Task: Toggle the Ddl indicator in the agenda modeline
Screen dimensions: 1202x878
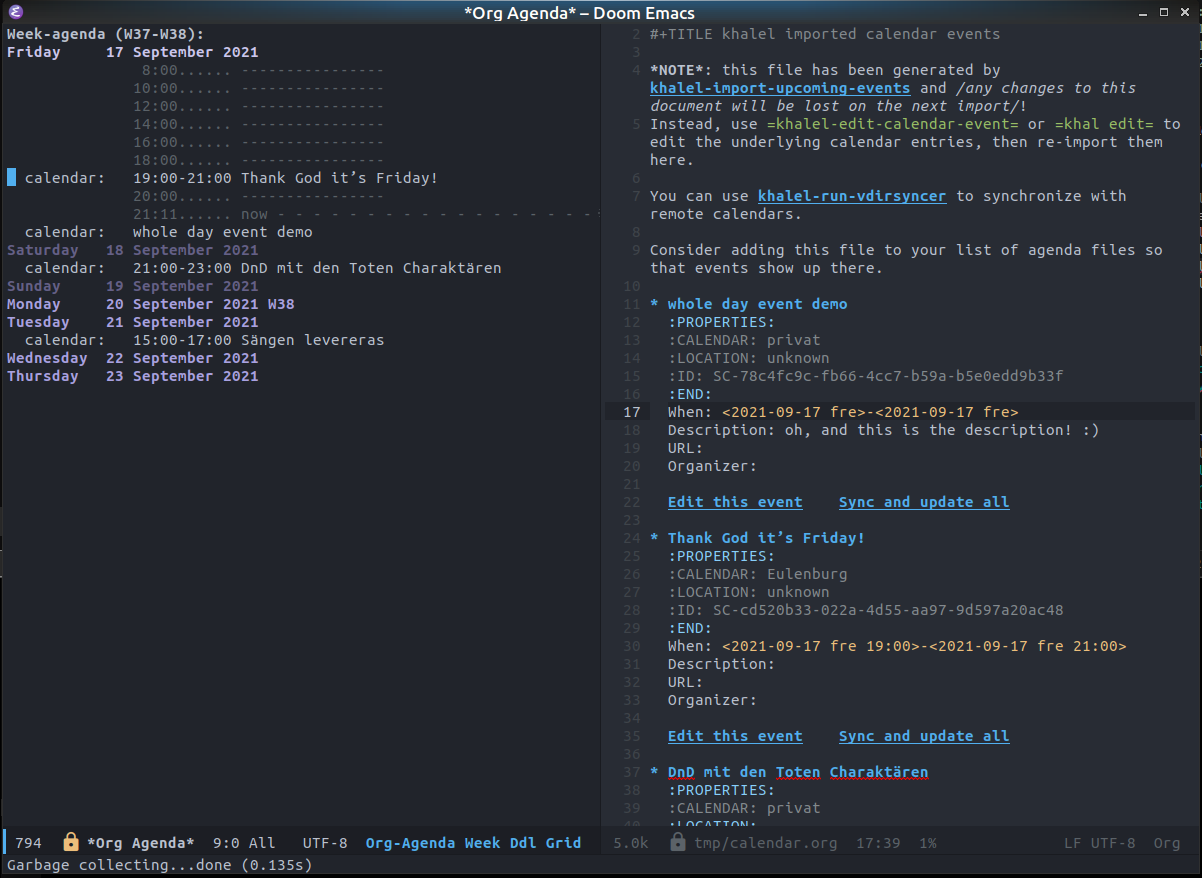Action: click(x=525, y=843)
